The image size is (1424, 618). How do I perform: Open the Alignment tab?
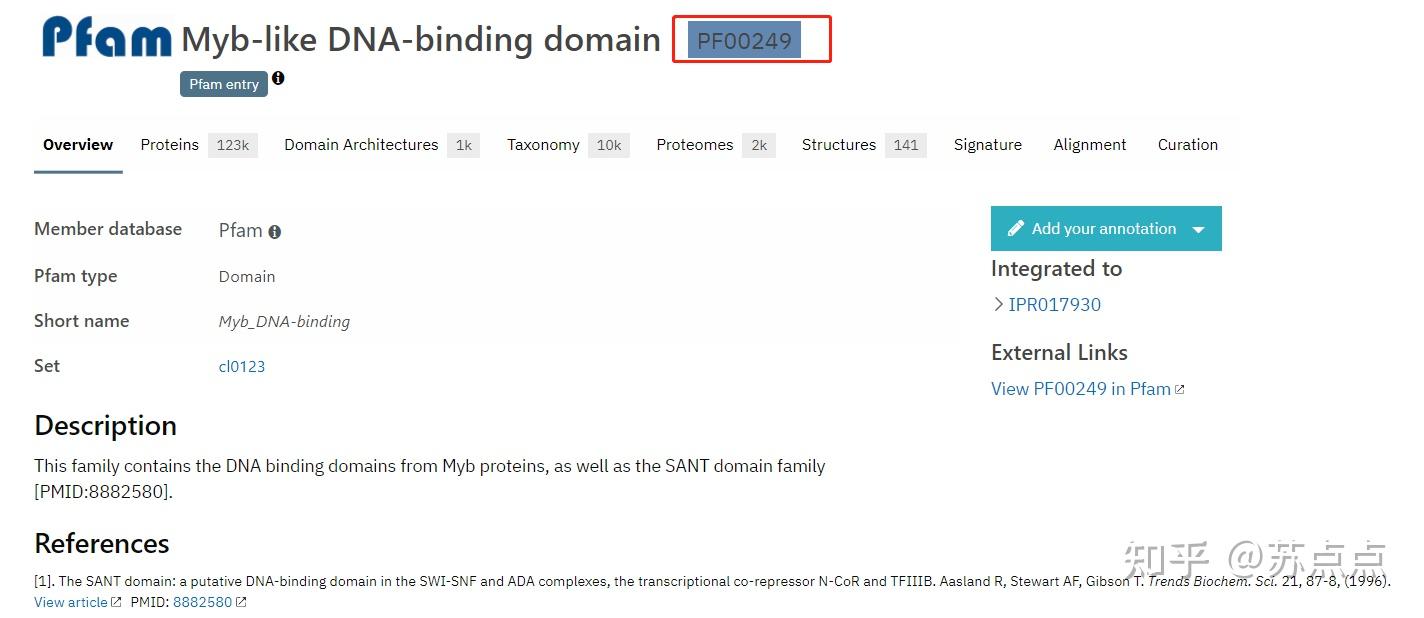(1089, 145)
